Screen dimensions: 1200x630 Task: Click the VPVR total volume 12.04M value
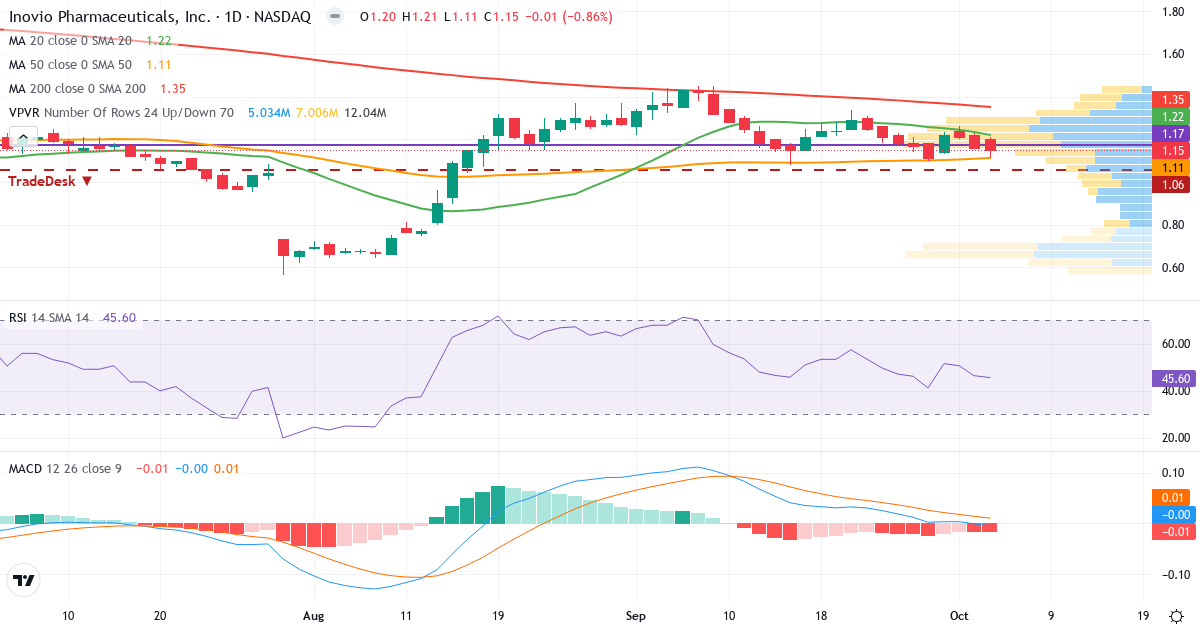pos(365,112)
